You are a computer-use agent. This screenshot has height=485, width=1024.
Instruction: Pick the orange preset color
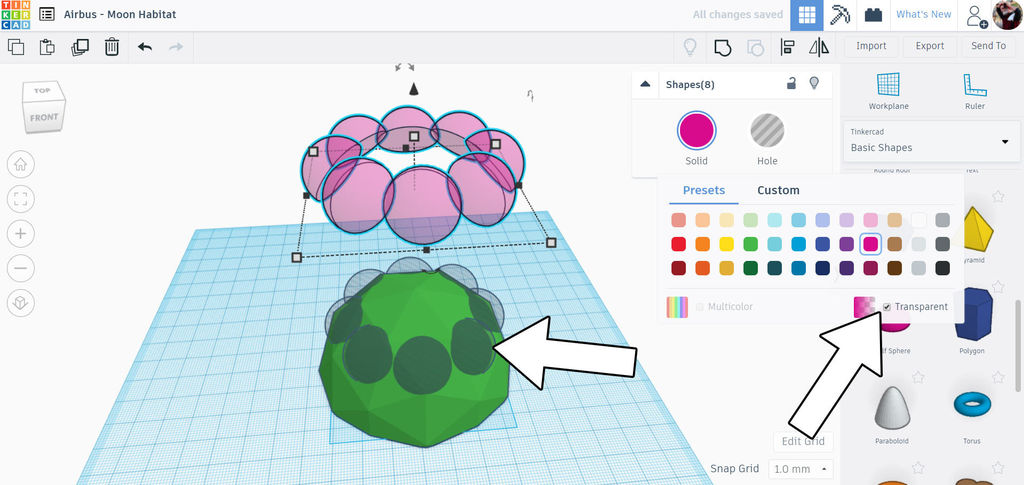(703, 244)
